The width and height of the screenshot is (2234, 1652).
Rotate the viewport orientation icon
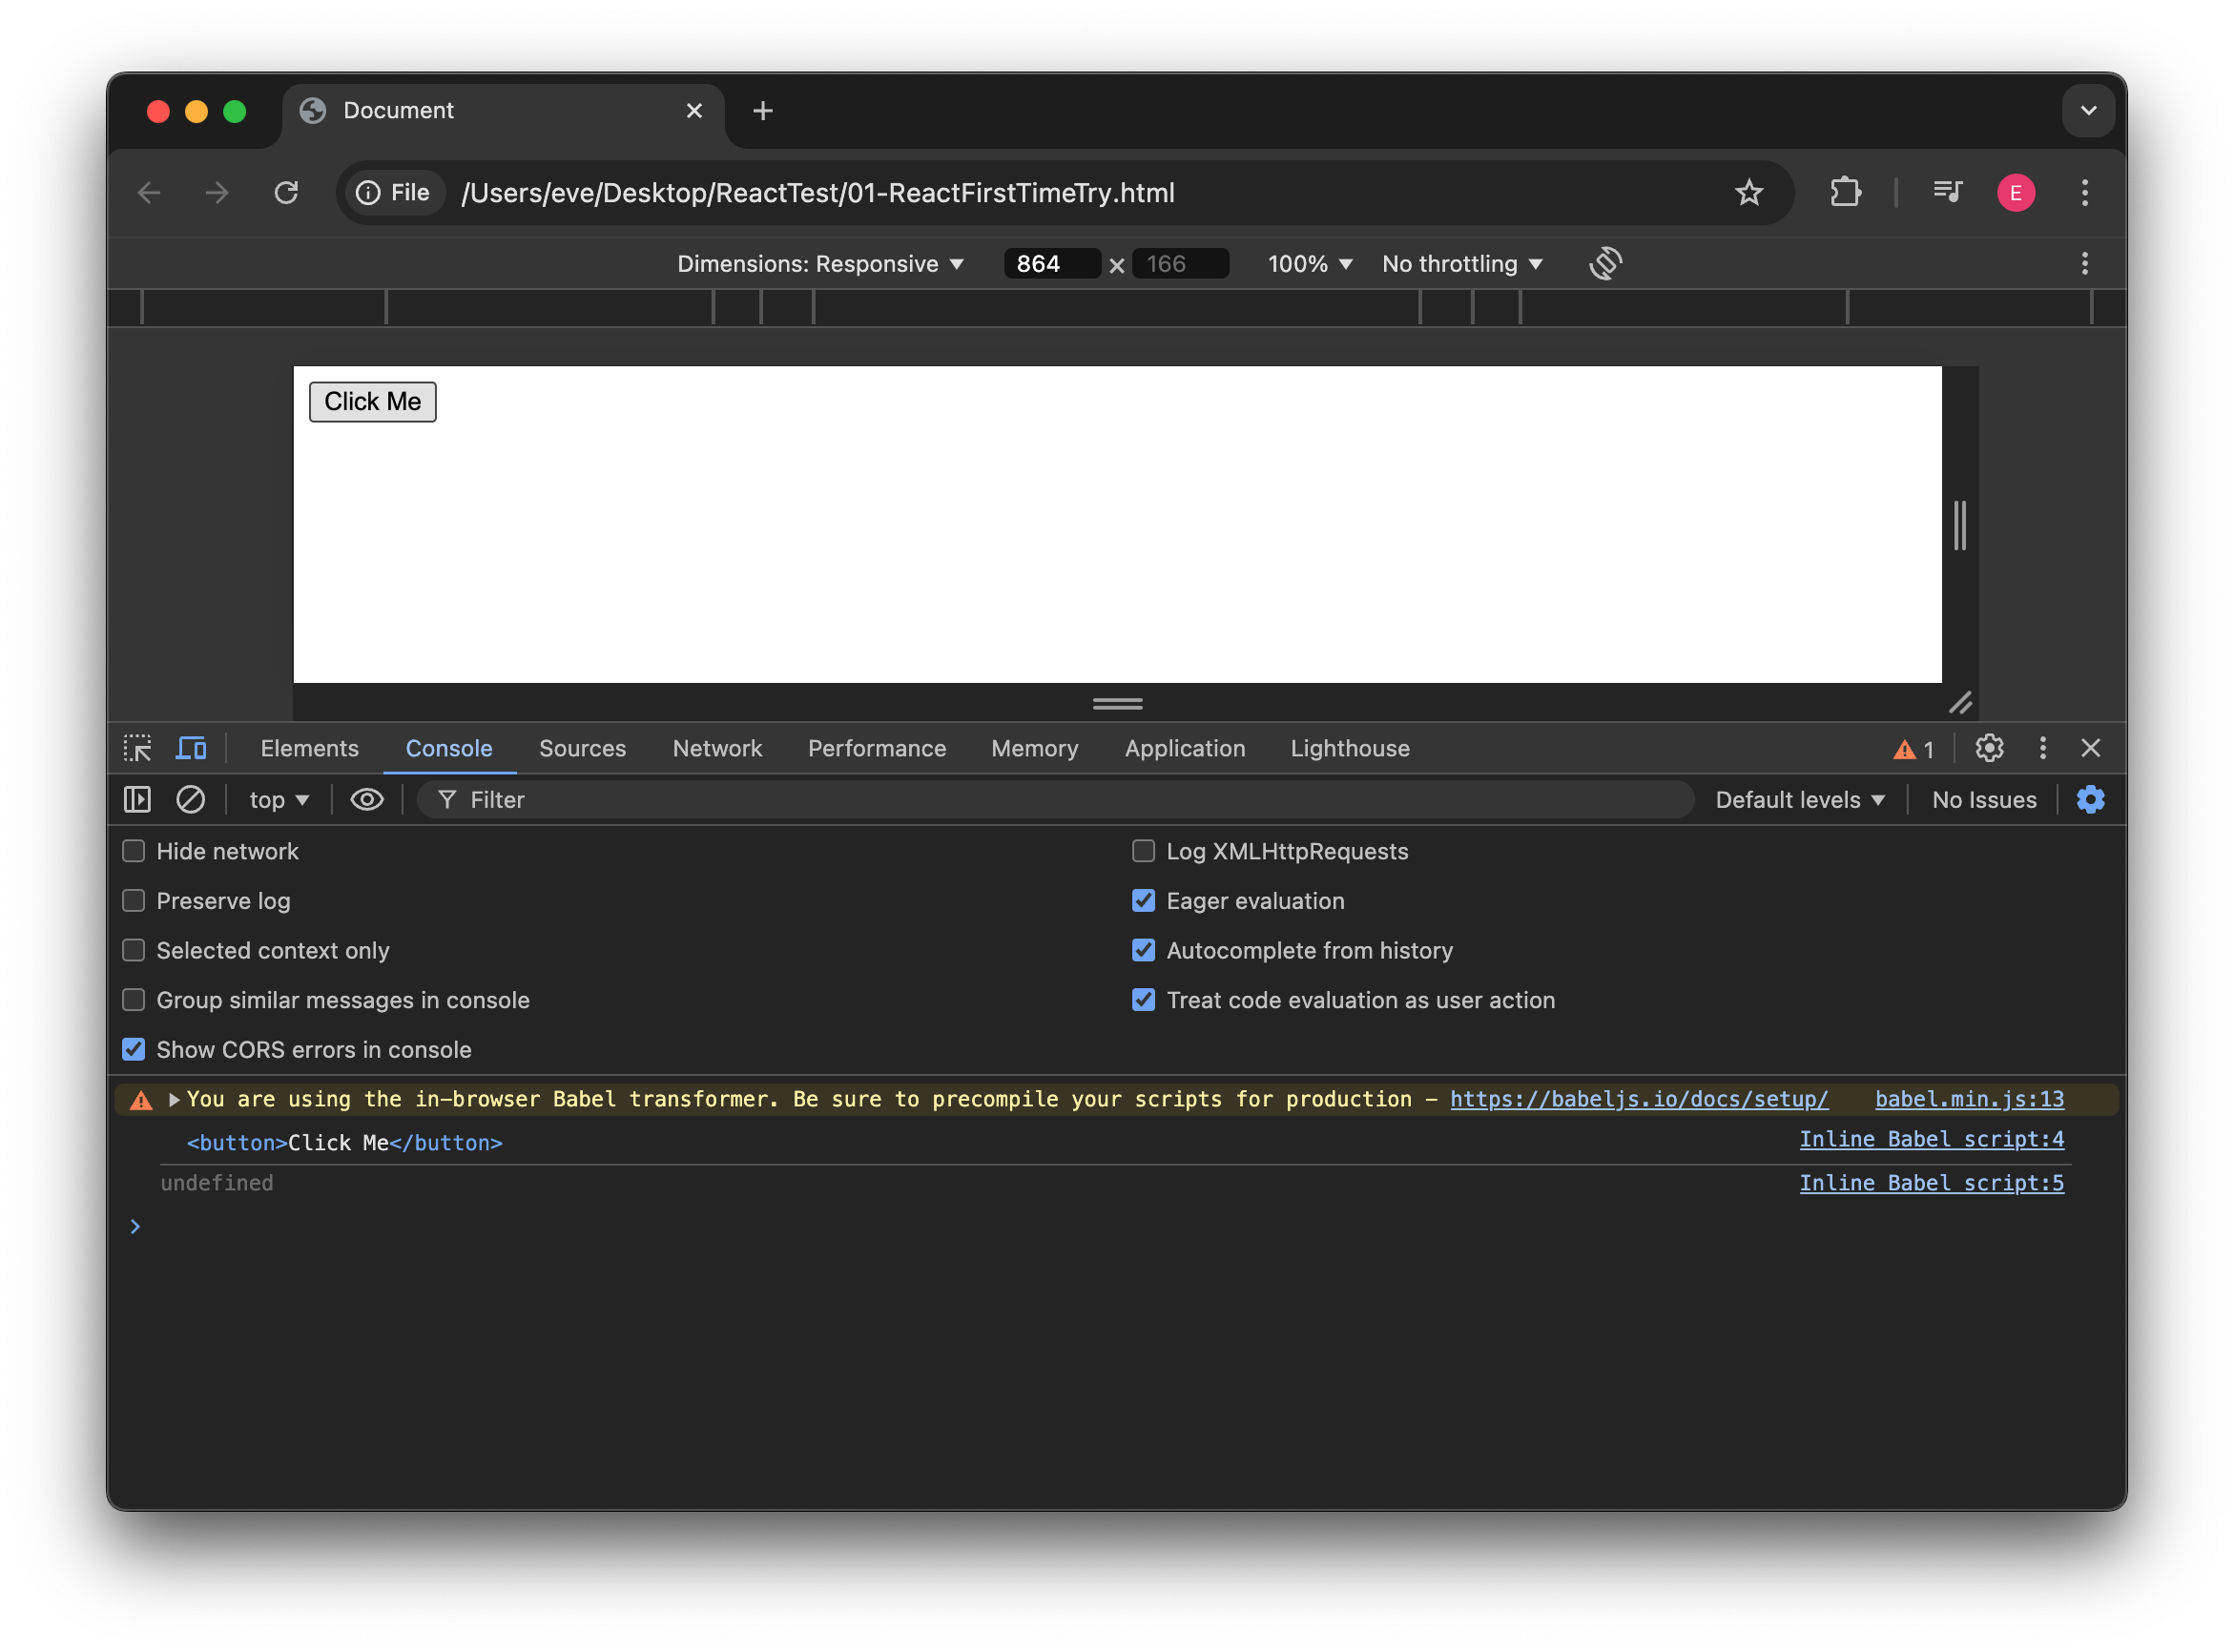tap(1604, 263)
